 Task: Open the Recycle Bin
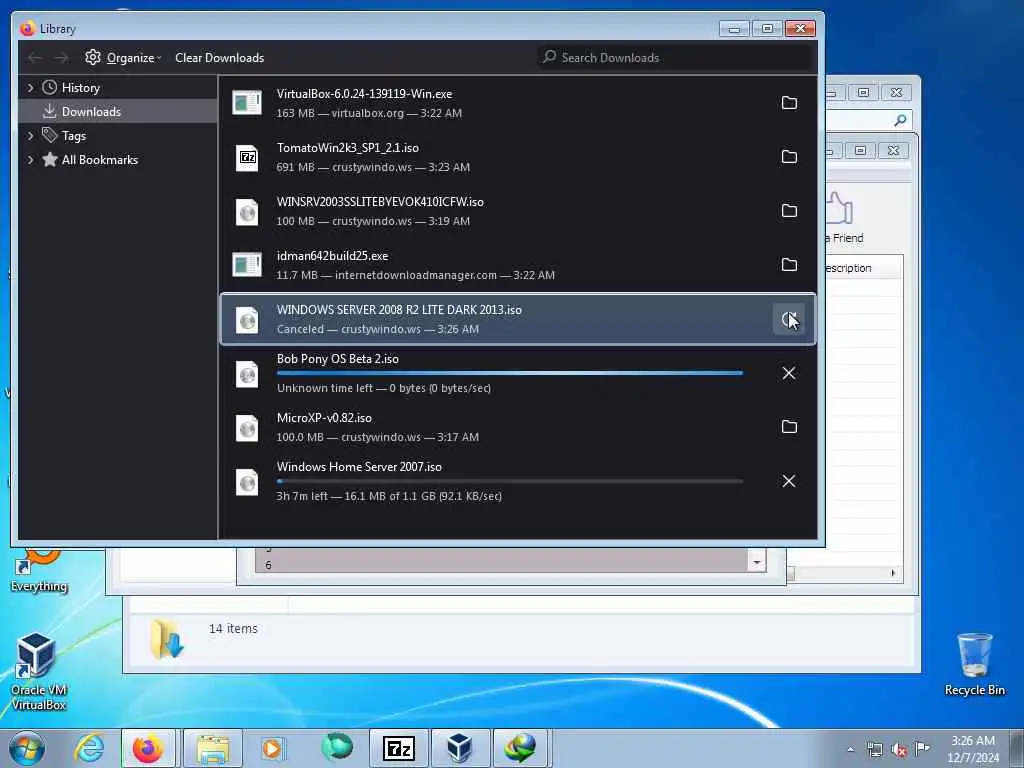point(974,665)
